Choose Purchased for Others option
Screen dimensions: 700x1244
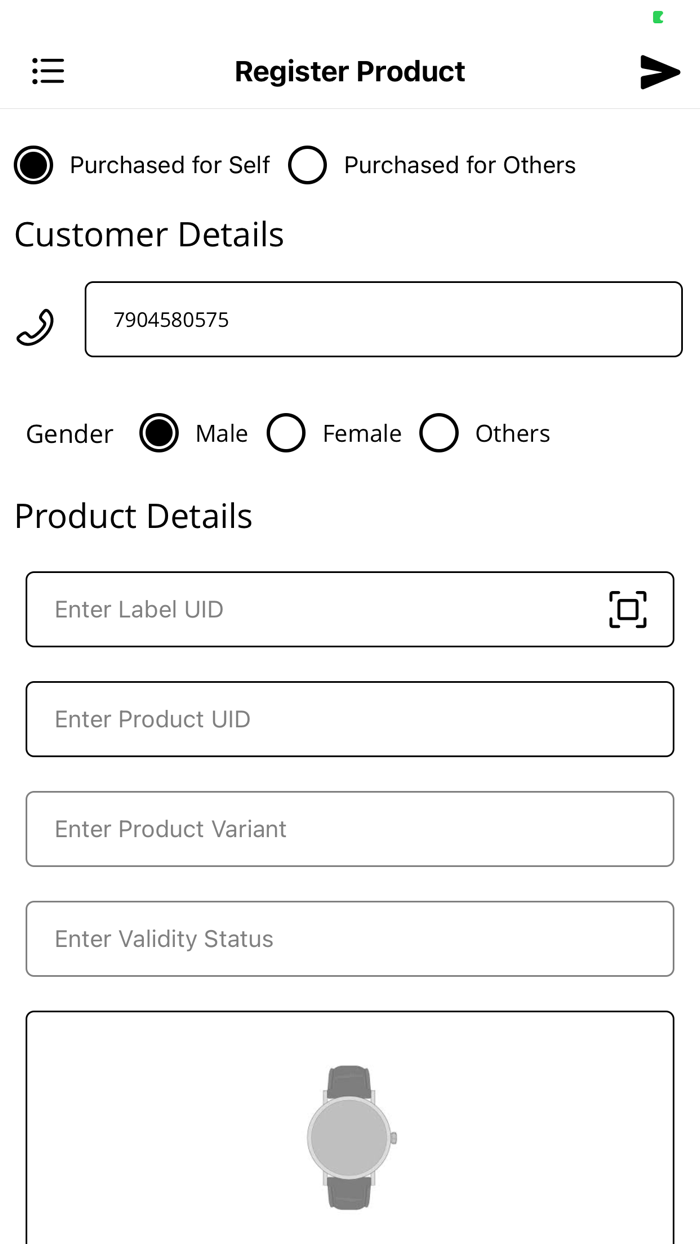point(308,165)
